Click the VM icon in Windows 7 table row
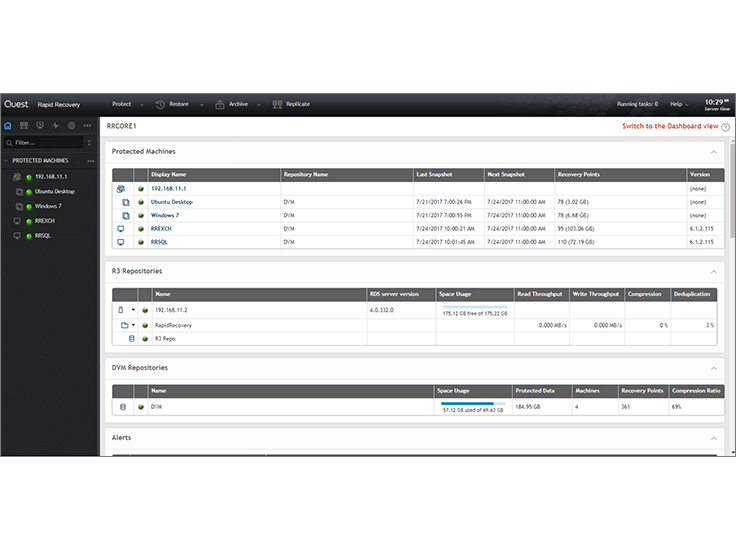Image resolution: width=736 pixels, height=550 pixels. [126, 216]
